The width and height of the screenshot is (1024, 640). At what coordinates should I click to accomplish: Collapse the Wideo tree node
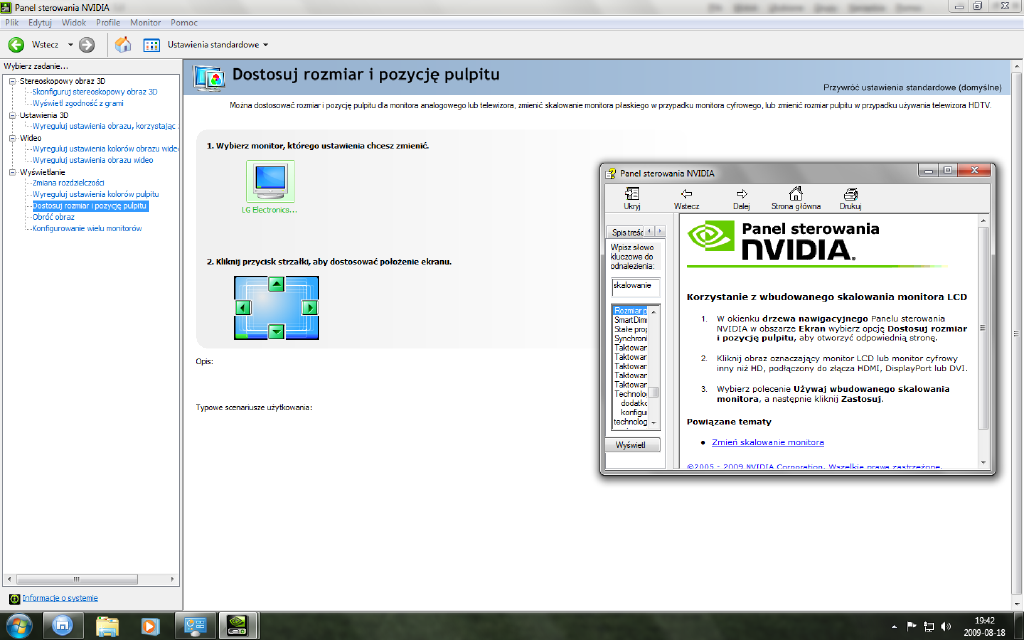point(12,138)
